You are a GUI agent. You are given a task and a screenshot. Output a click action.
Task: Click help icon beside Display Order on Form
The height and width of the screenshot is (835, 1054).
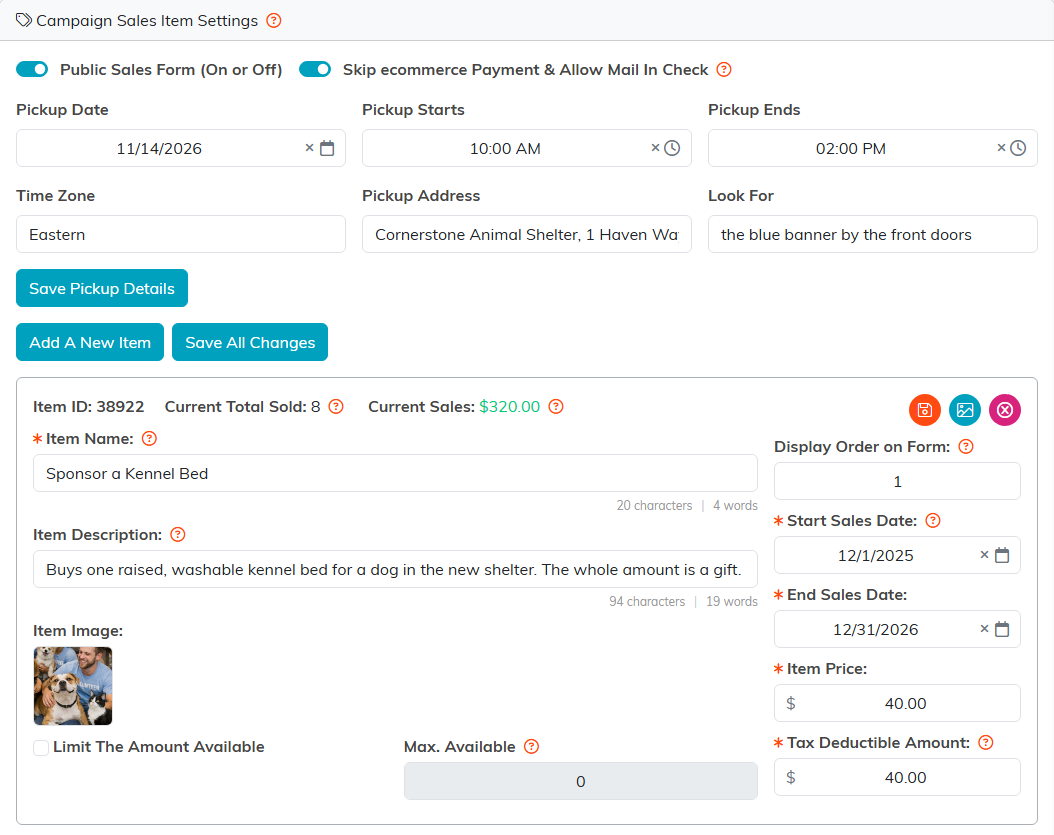[966, 447]
